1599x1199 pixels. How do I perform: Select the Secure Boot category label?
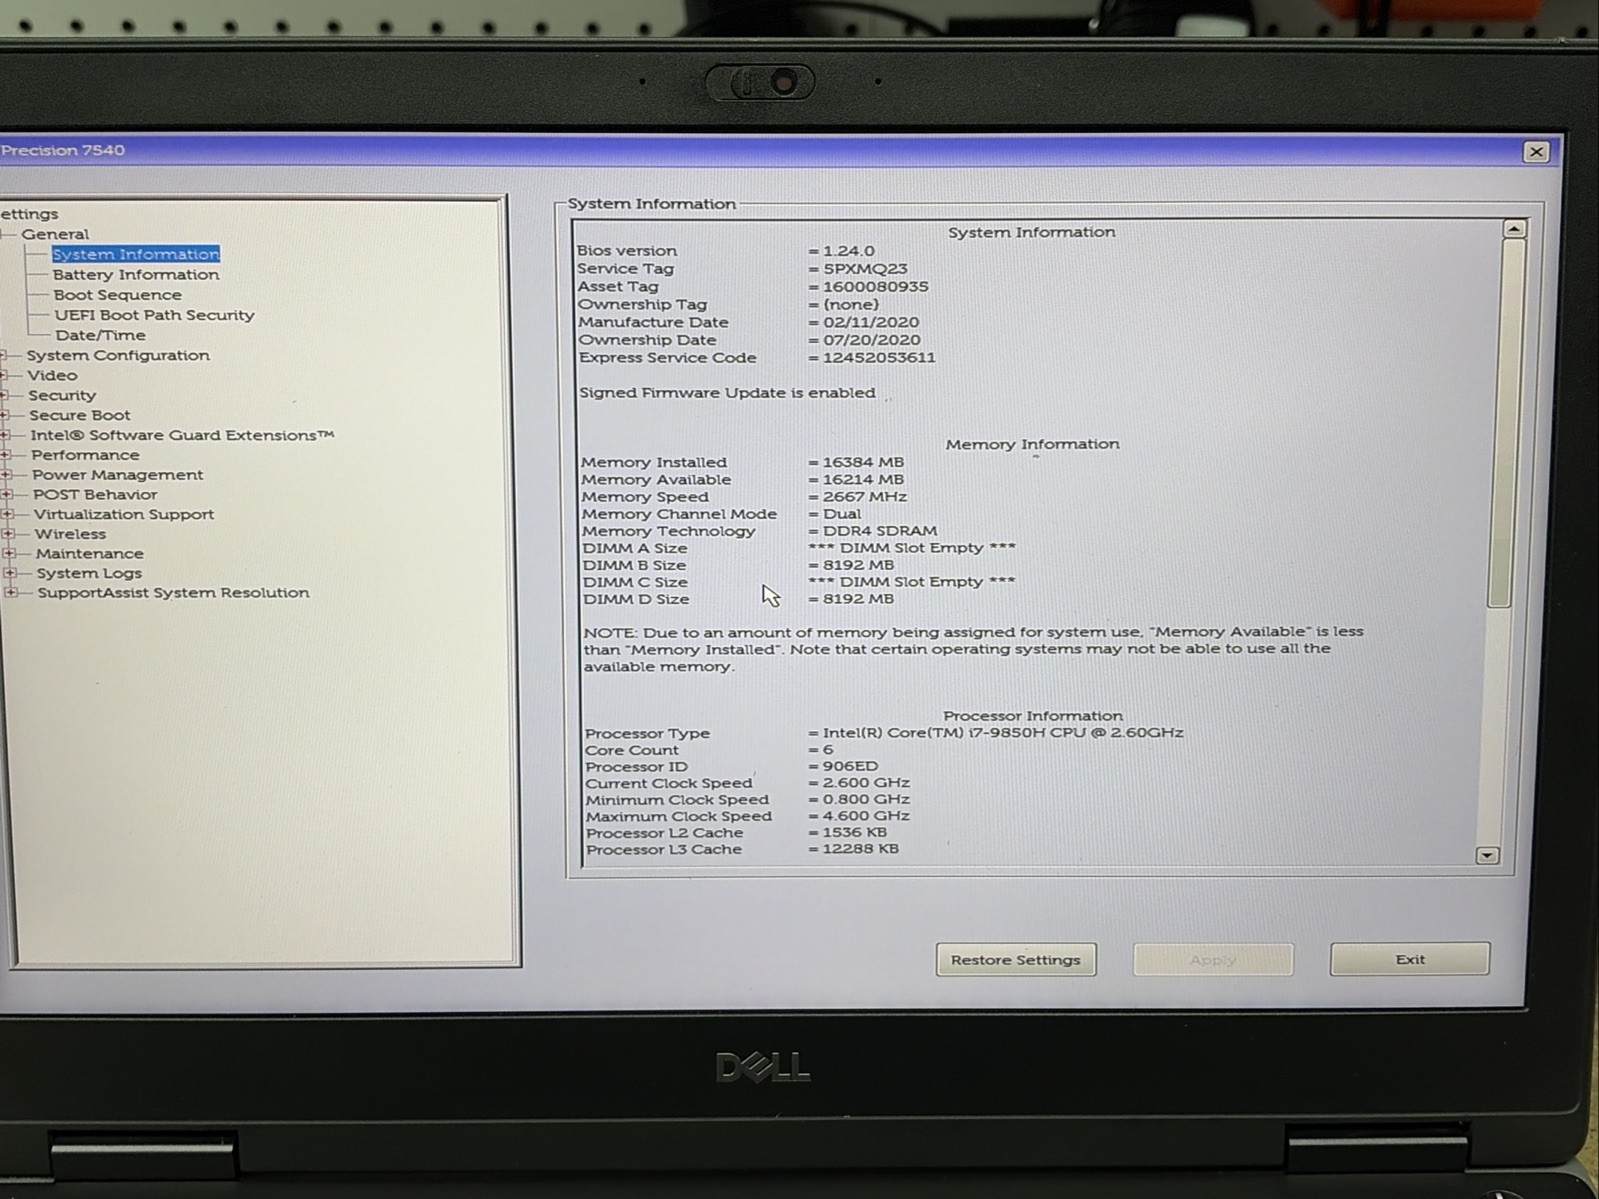pos(79,415)
